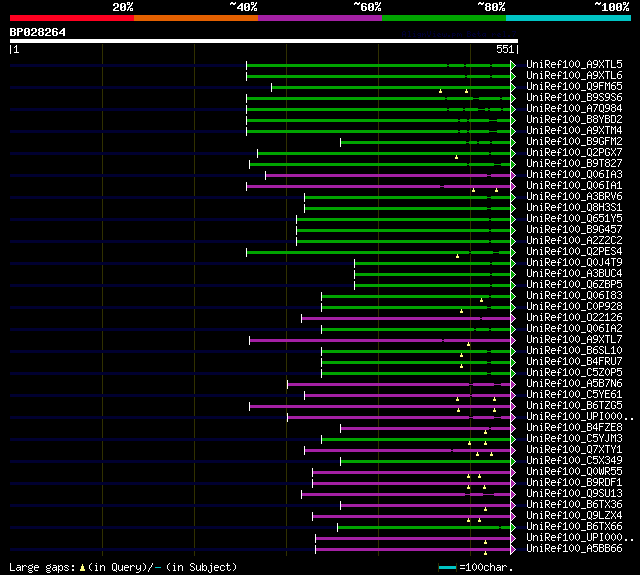Viewport: 640px width, 575px height.
Task: Click the arrowhead ending the UniRef100_Q0J4T9 row
Action: 513,264
